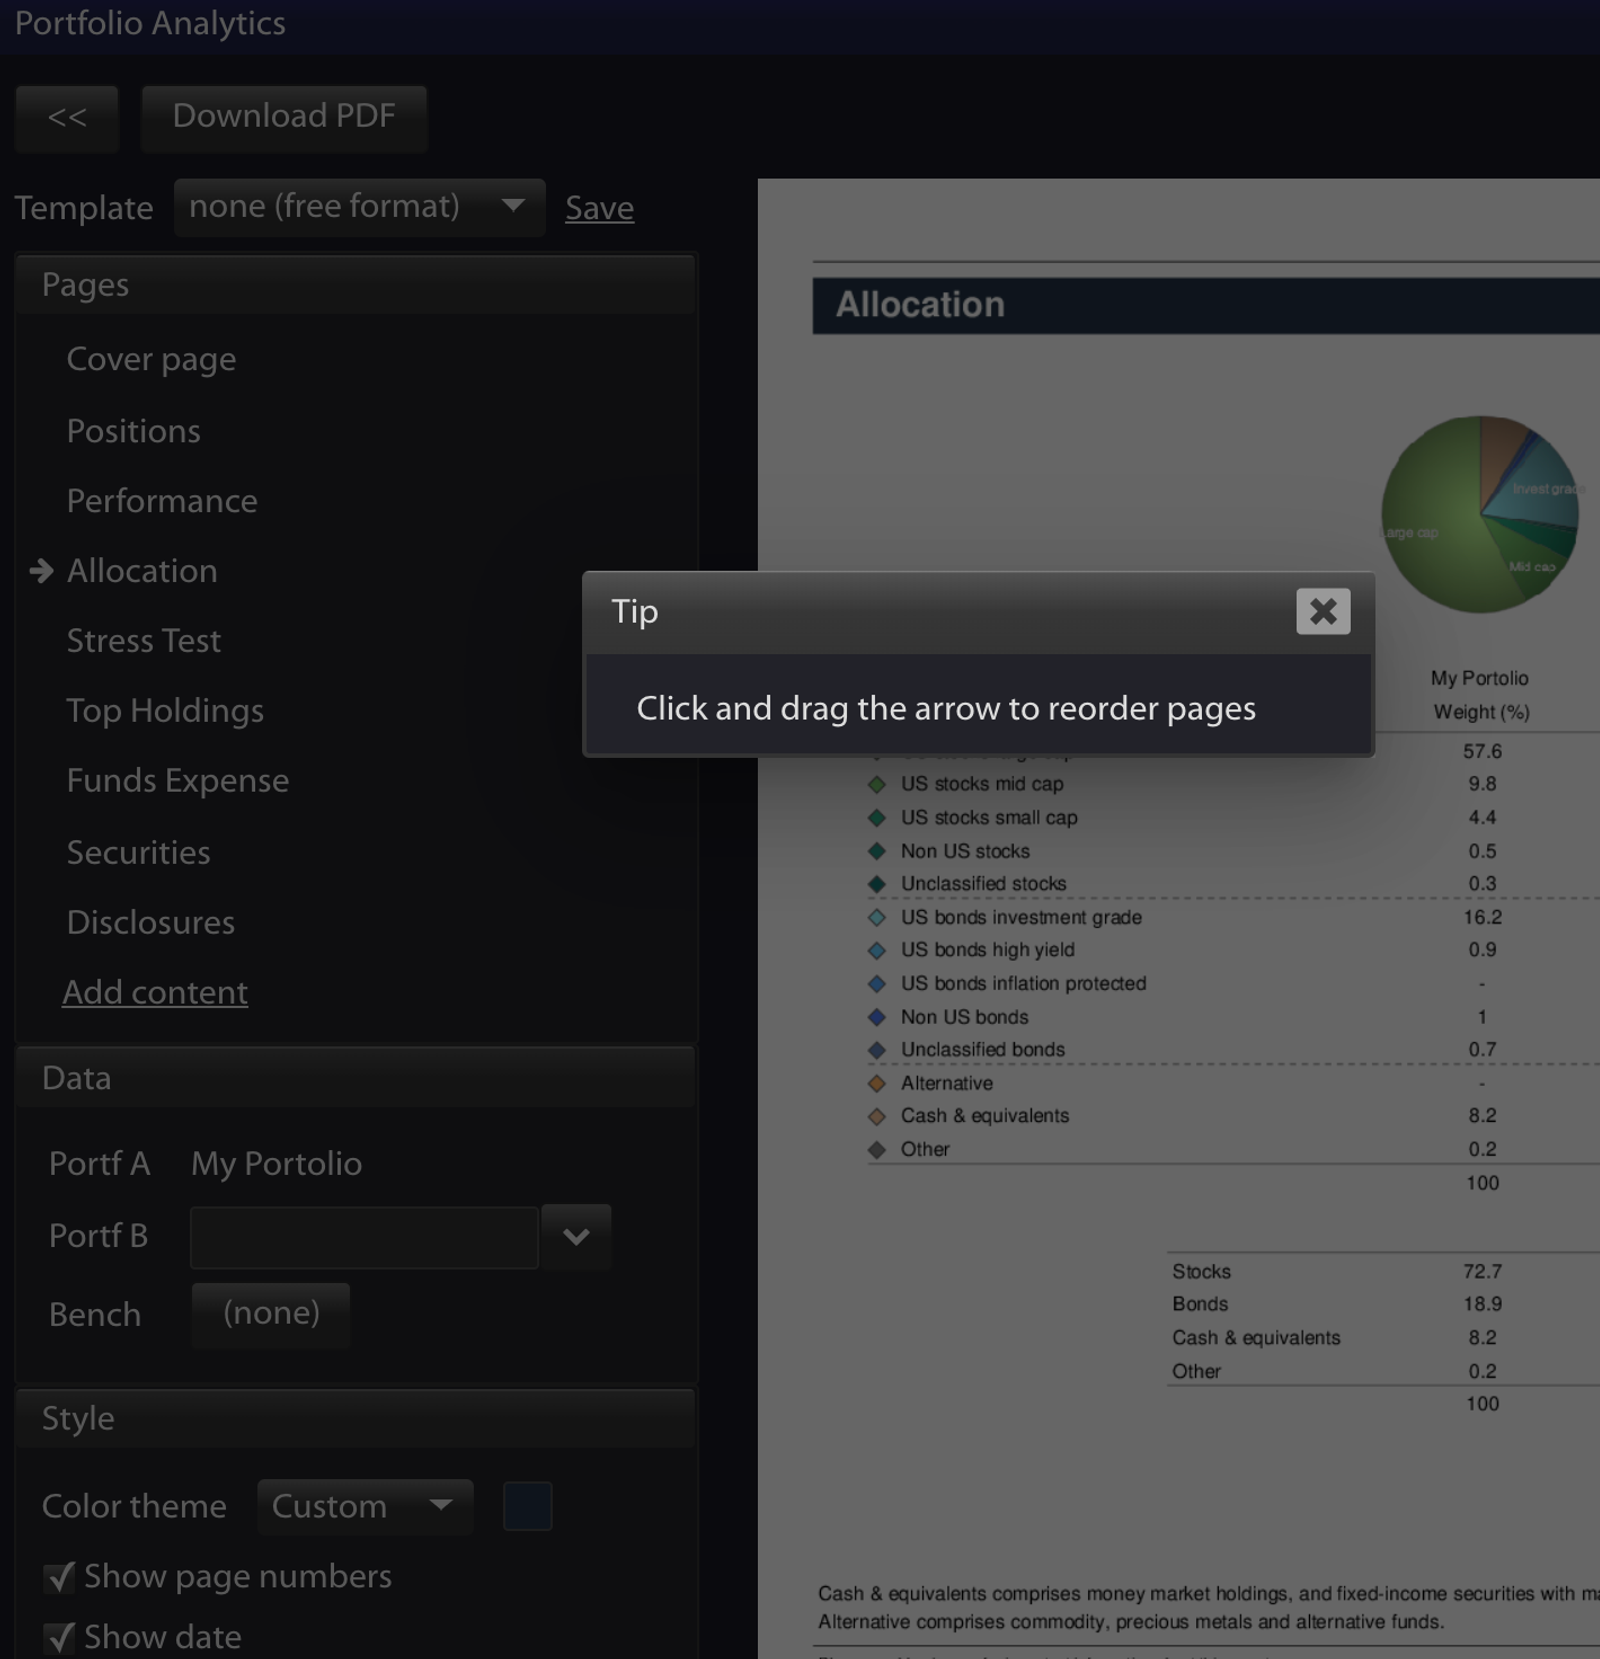Focus the Portf B input field

coord(364,1237)
